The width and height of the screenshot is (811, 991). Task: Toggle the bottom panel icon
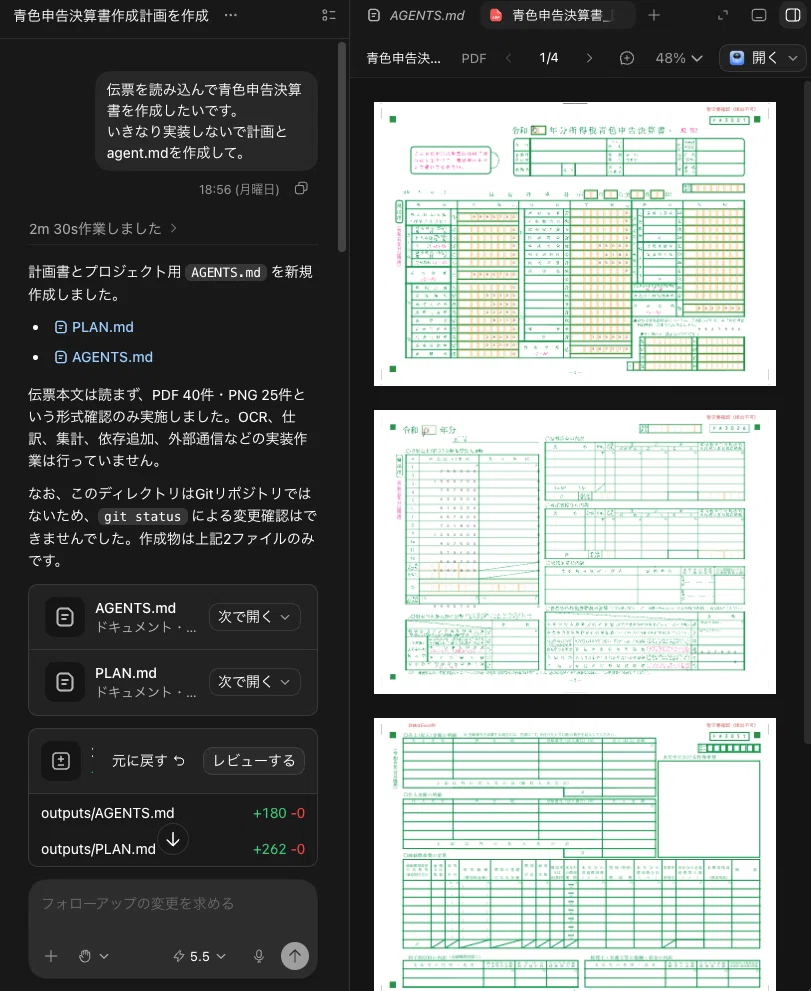759,15
